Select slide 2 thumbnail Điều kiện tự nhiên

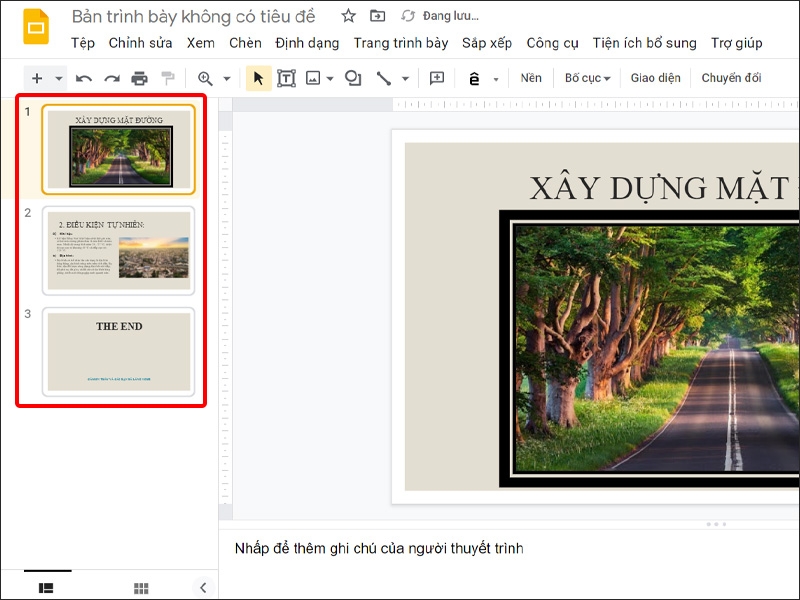point(118,251)
